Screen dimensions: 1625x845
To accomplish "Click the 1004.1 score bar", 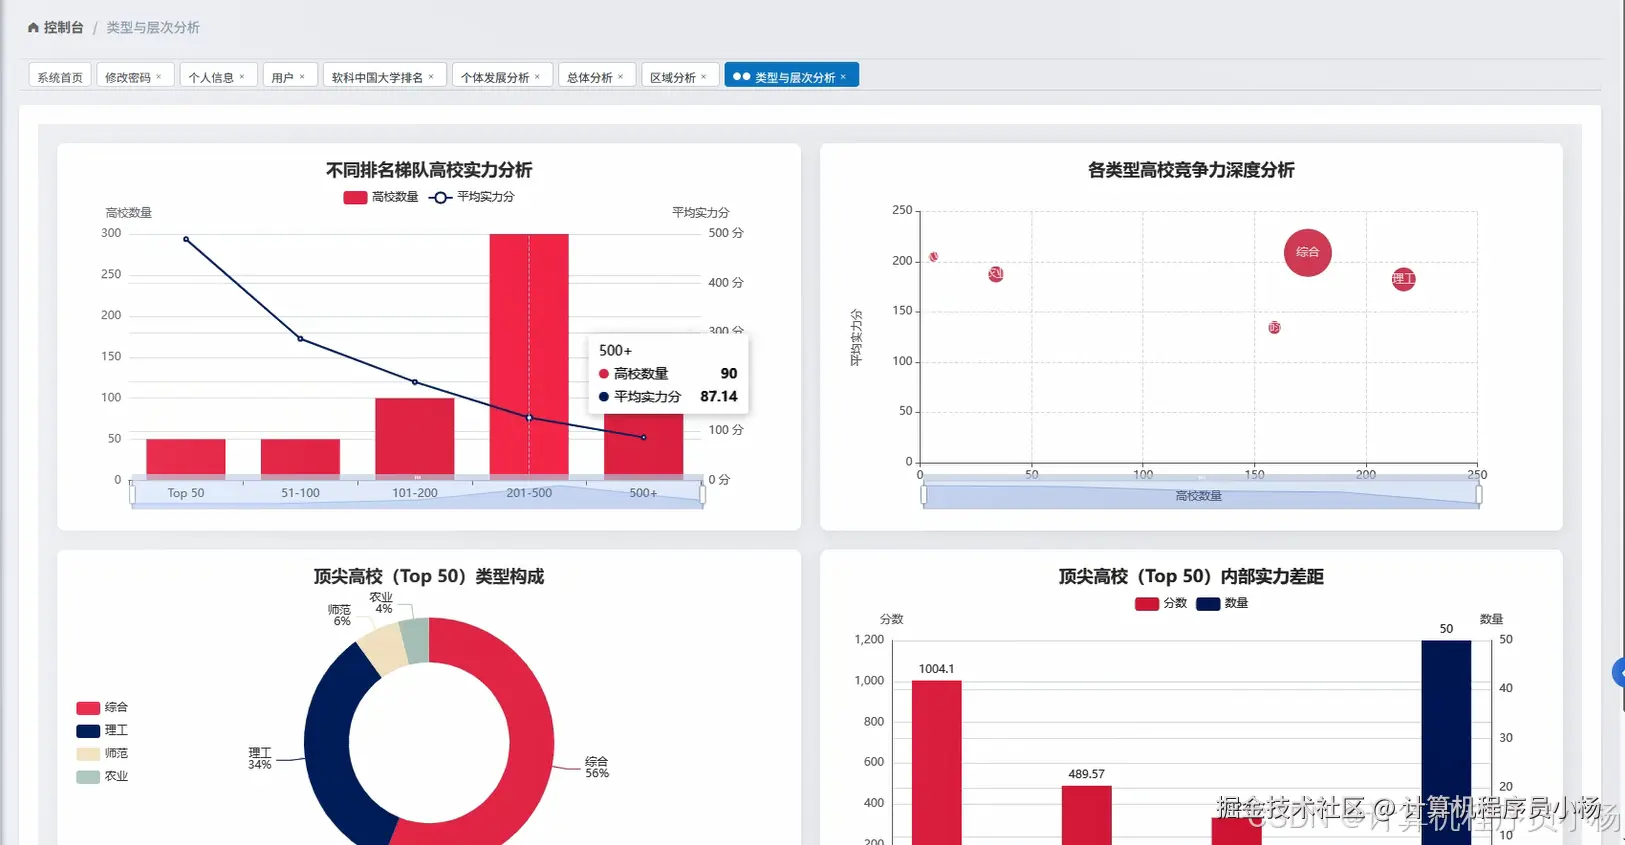I will (x=937, y=762).
